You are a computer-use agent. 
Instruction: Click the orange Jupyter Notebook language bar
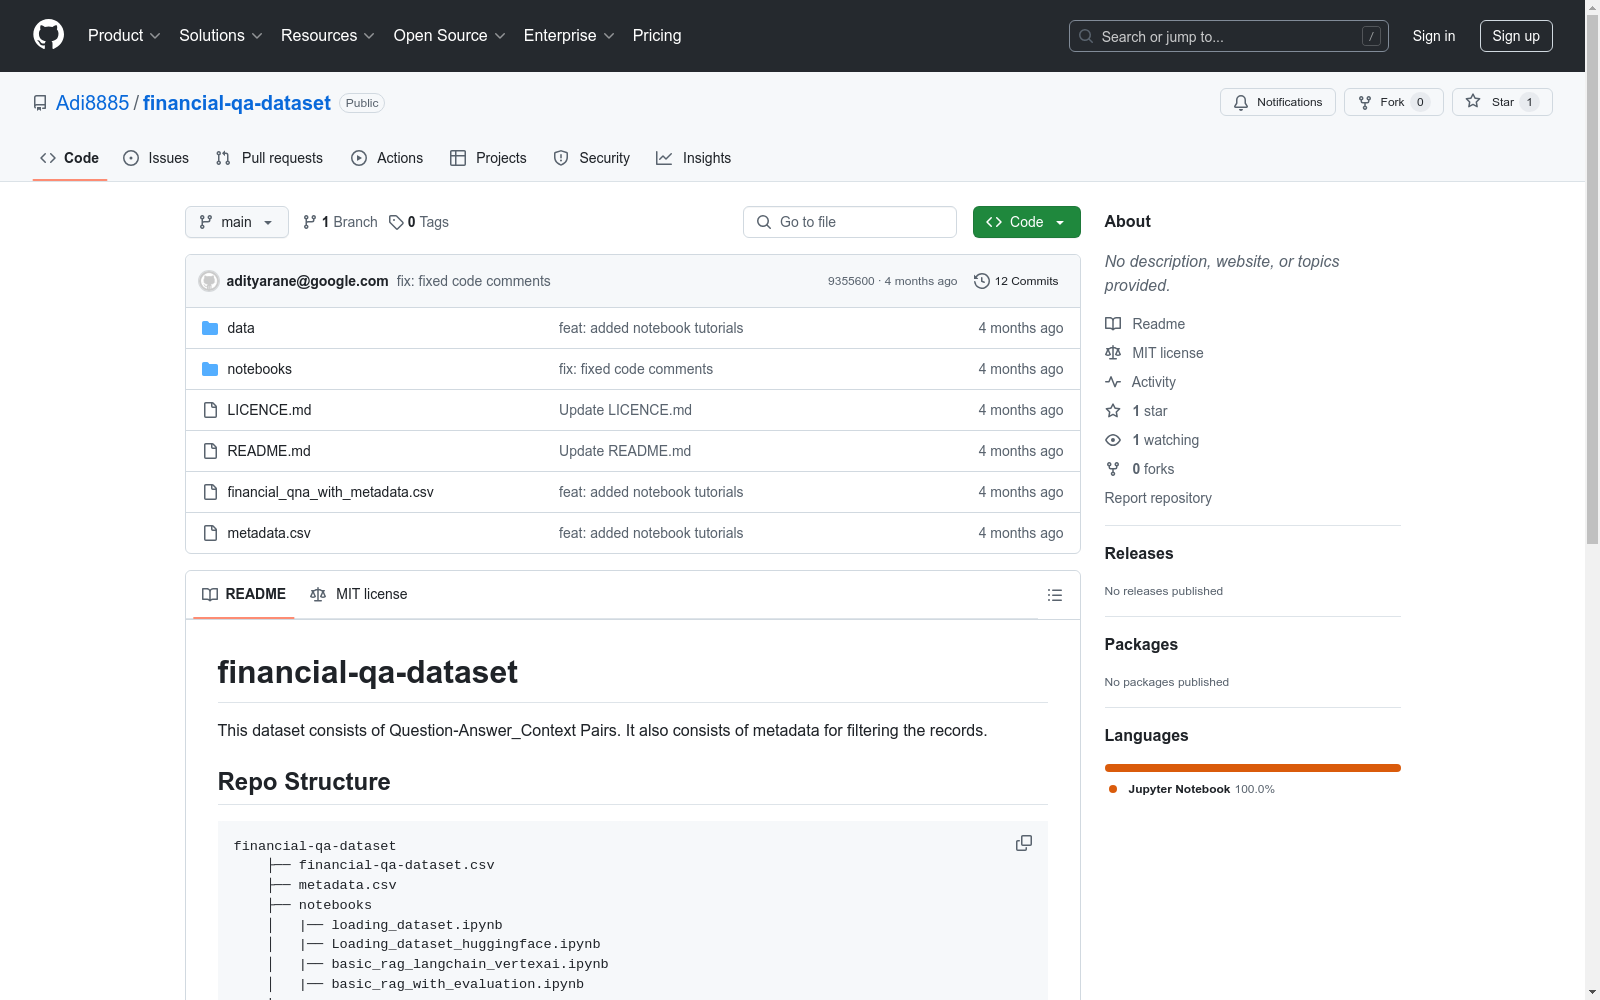[x=1252, y=768]
